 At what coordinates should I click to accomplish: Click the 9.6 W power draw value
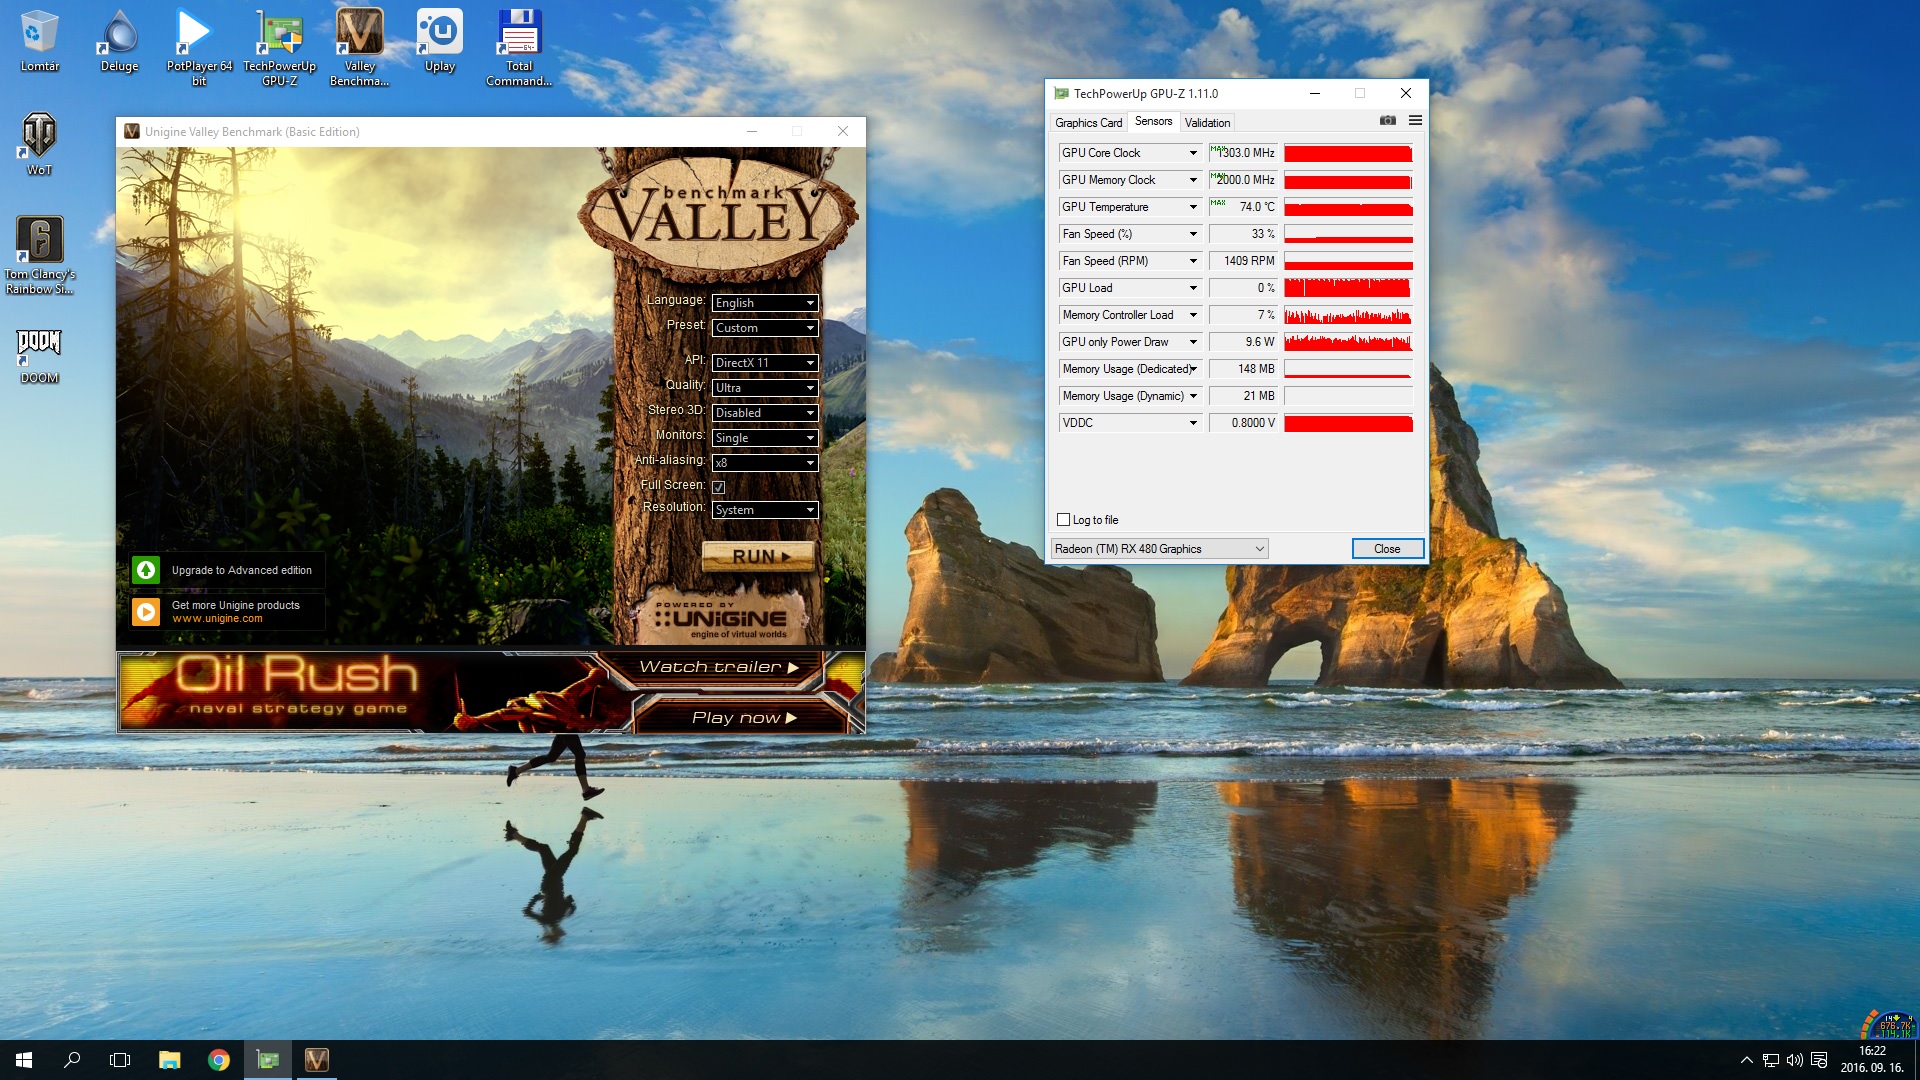point(1243,342)
